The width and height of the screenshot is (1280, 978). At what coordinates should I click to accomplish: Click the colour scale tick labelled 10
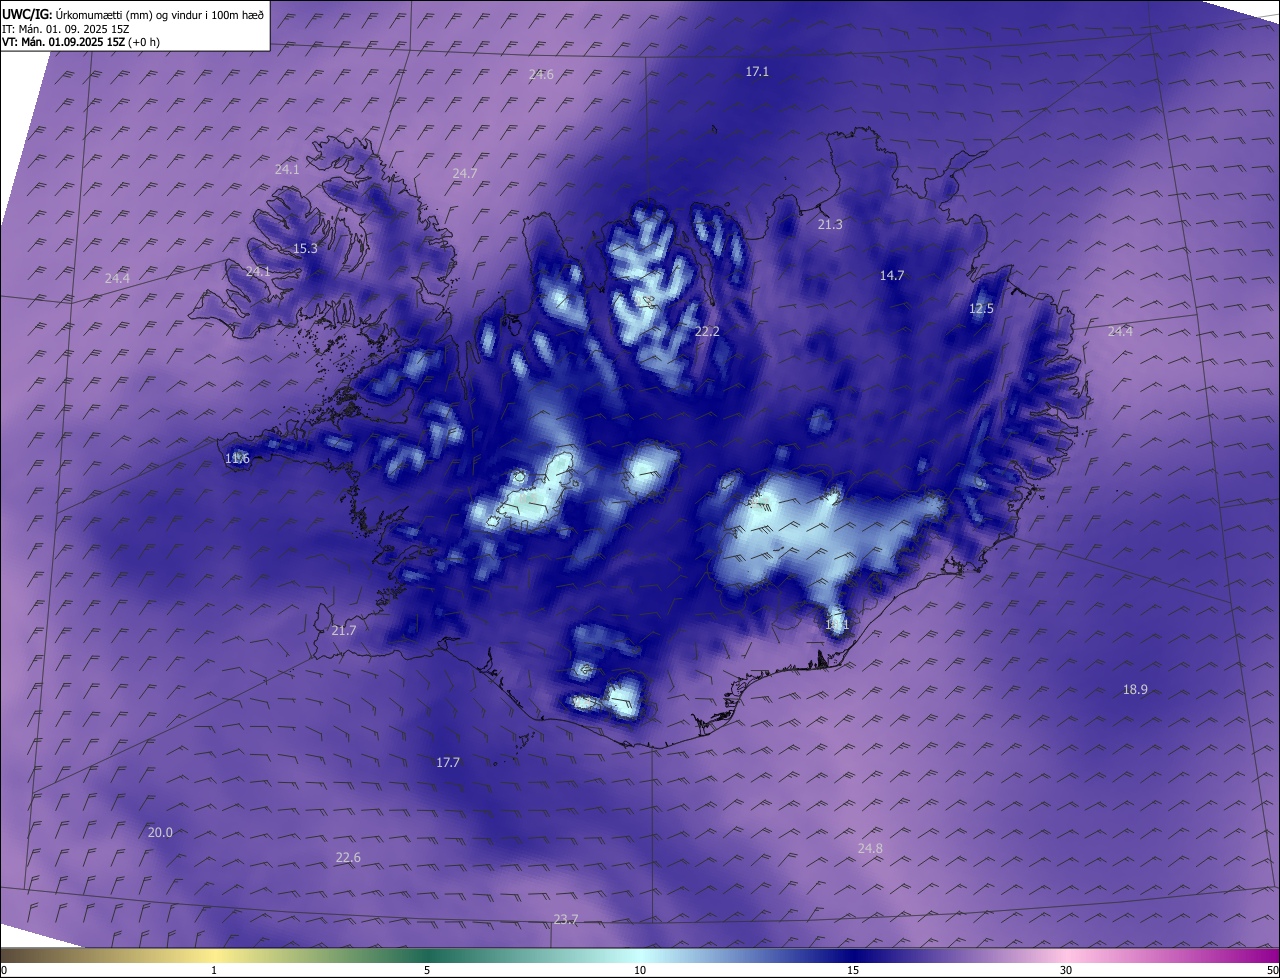(640, 970)
